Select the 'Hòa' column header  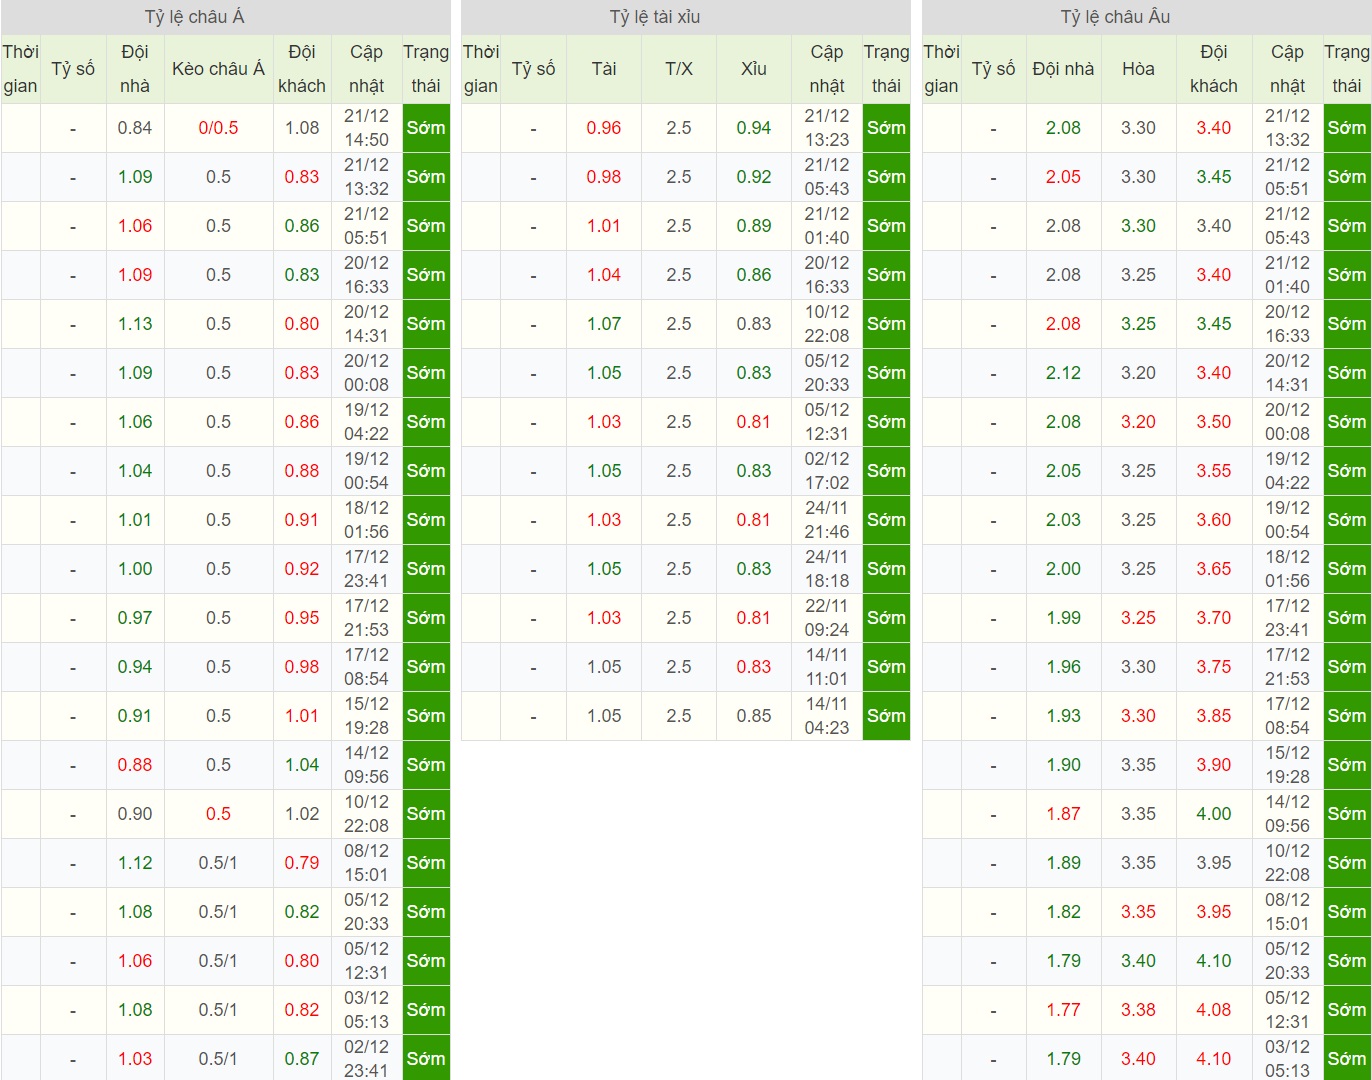point(1138,69)
